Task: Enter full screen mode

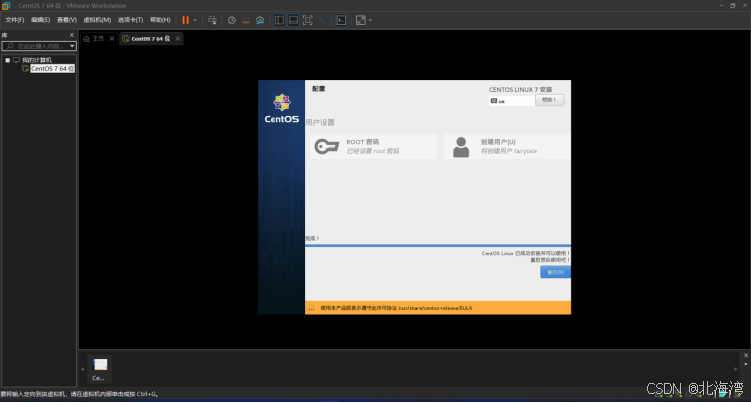Action: click(307, 20)
